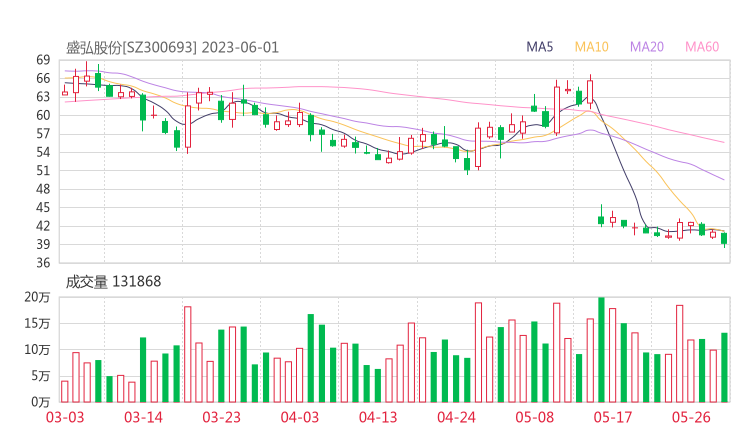
Task: Click the 04-03 date axis label
Action: click(300, 417)
